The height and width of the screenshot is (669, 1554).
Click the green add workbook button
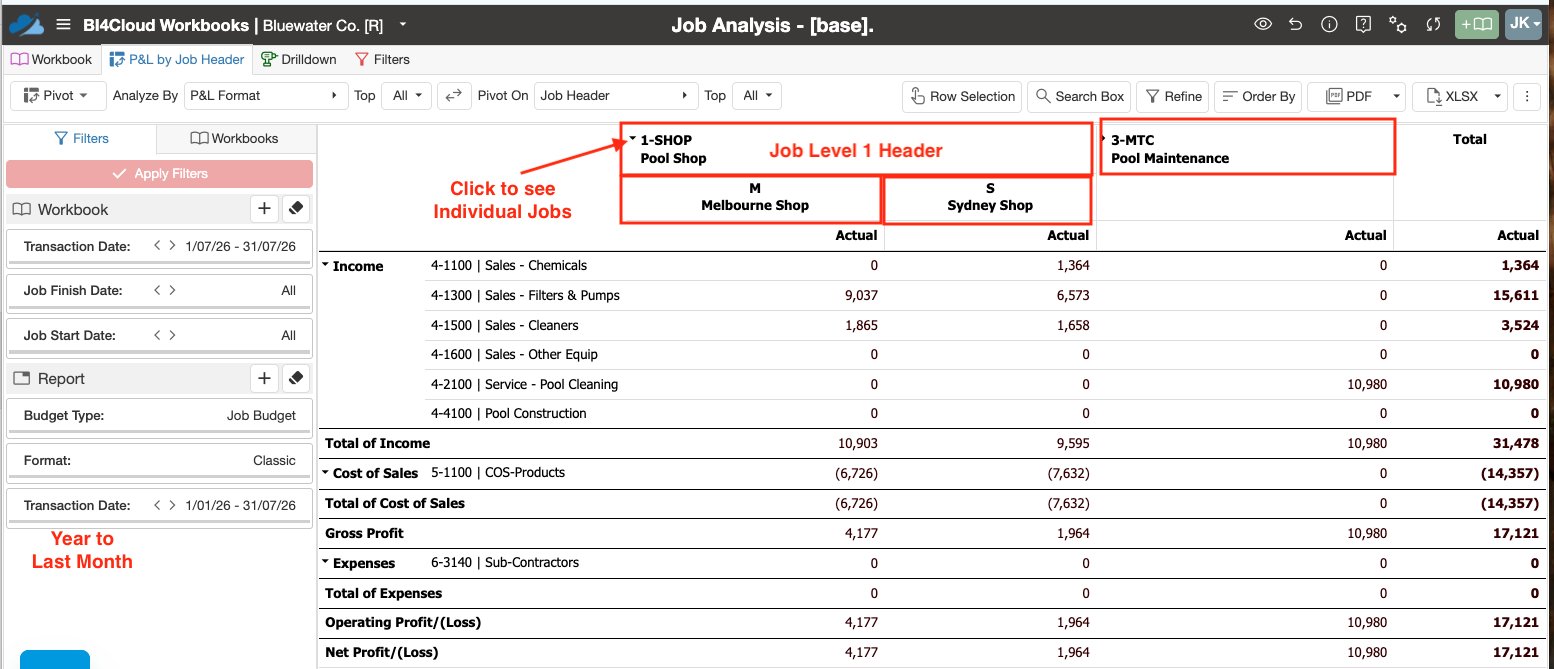coord(1477,25)
